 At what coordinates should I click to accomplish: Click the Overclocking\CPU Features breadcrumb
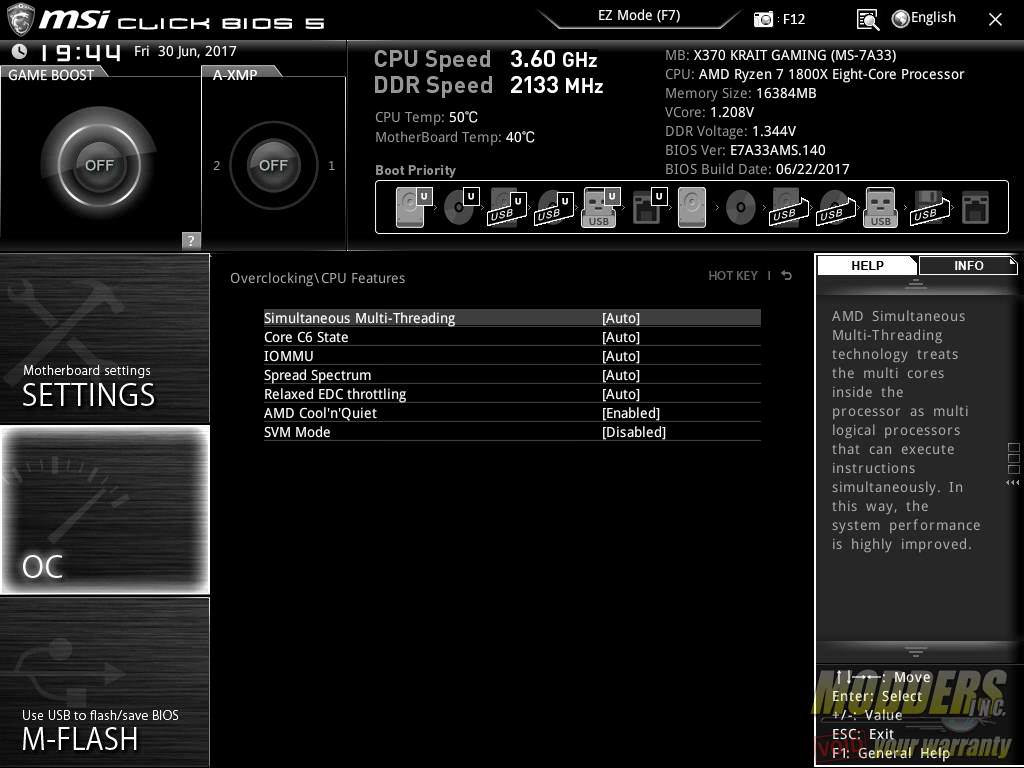[317, 278]
